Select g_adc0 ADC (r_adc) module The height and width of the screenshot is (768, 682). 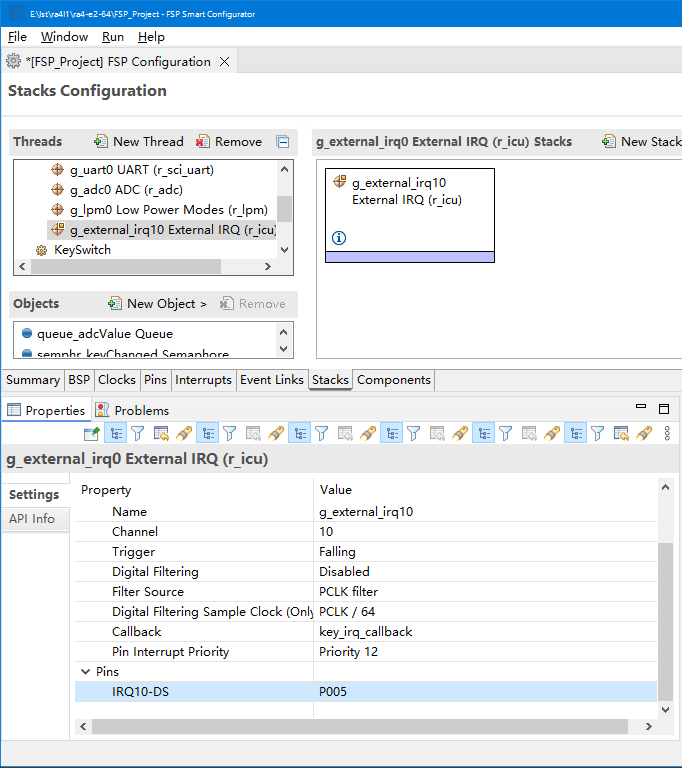(x=126, y=190)
